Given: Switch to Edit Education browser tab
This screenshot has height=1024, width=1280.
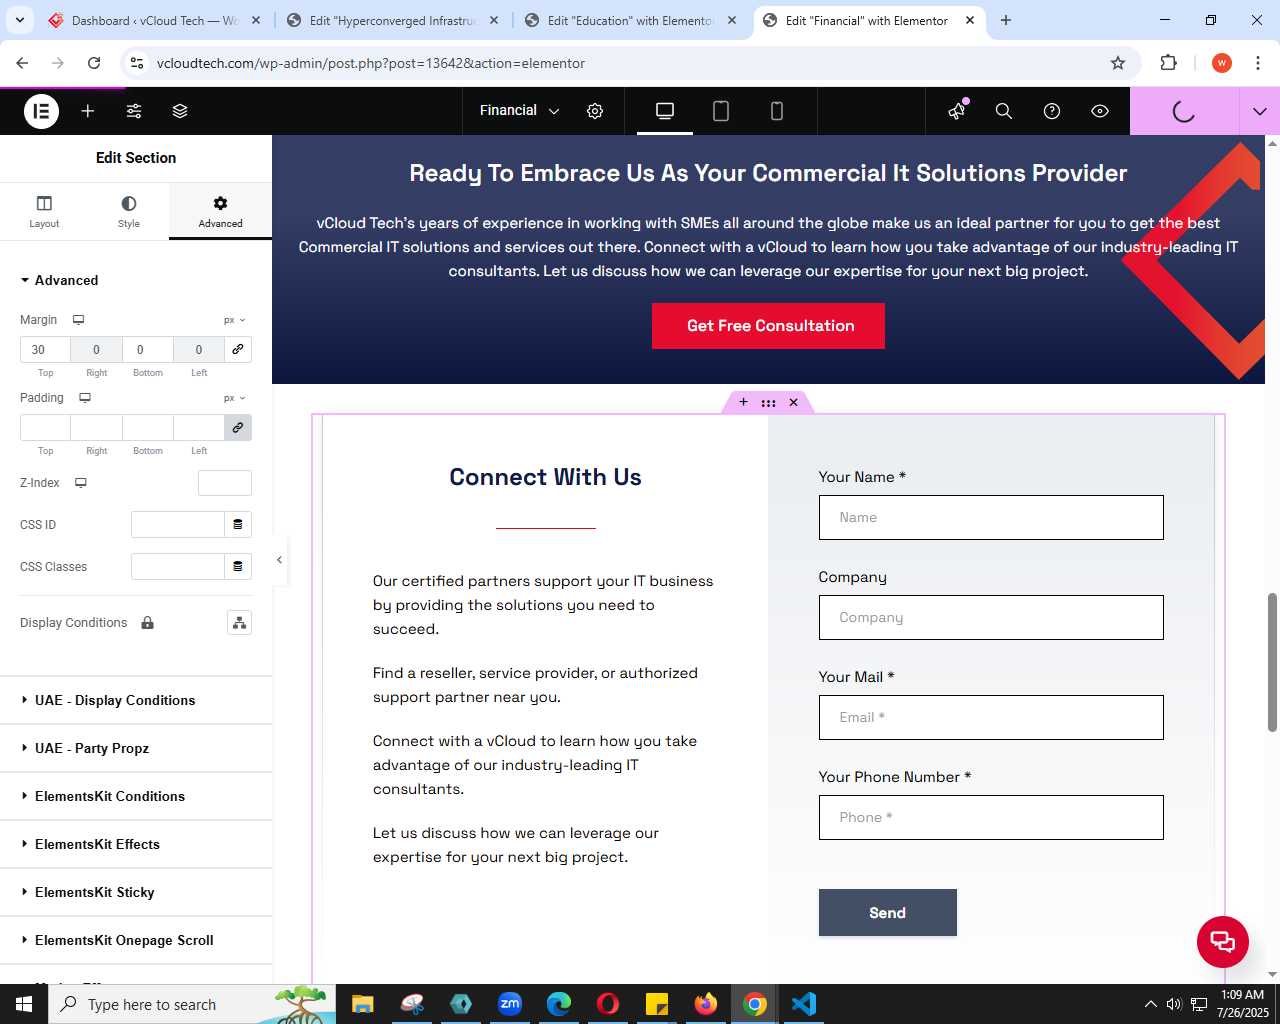Looking at the screenshot, I should (x=630, y=20).
